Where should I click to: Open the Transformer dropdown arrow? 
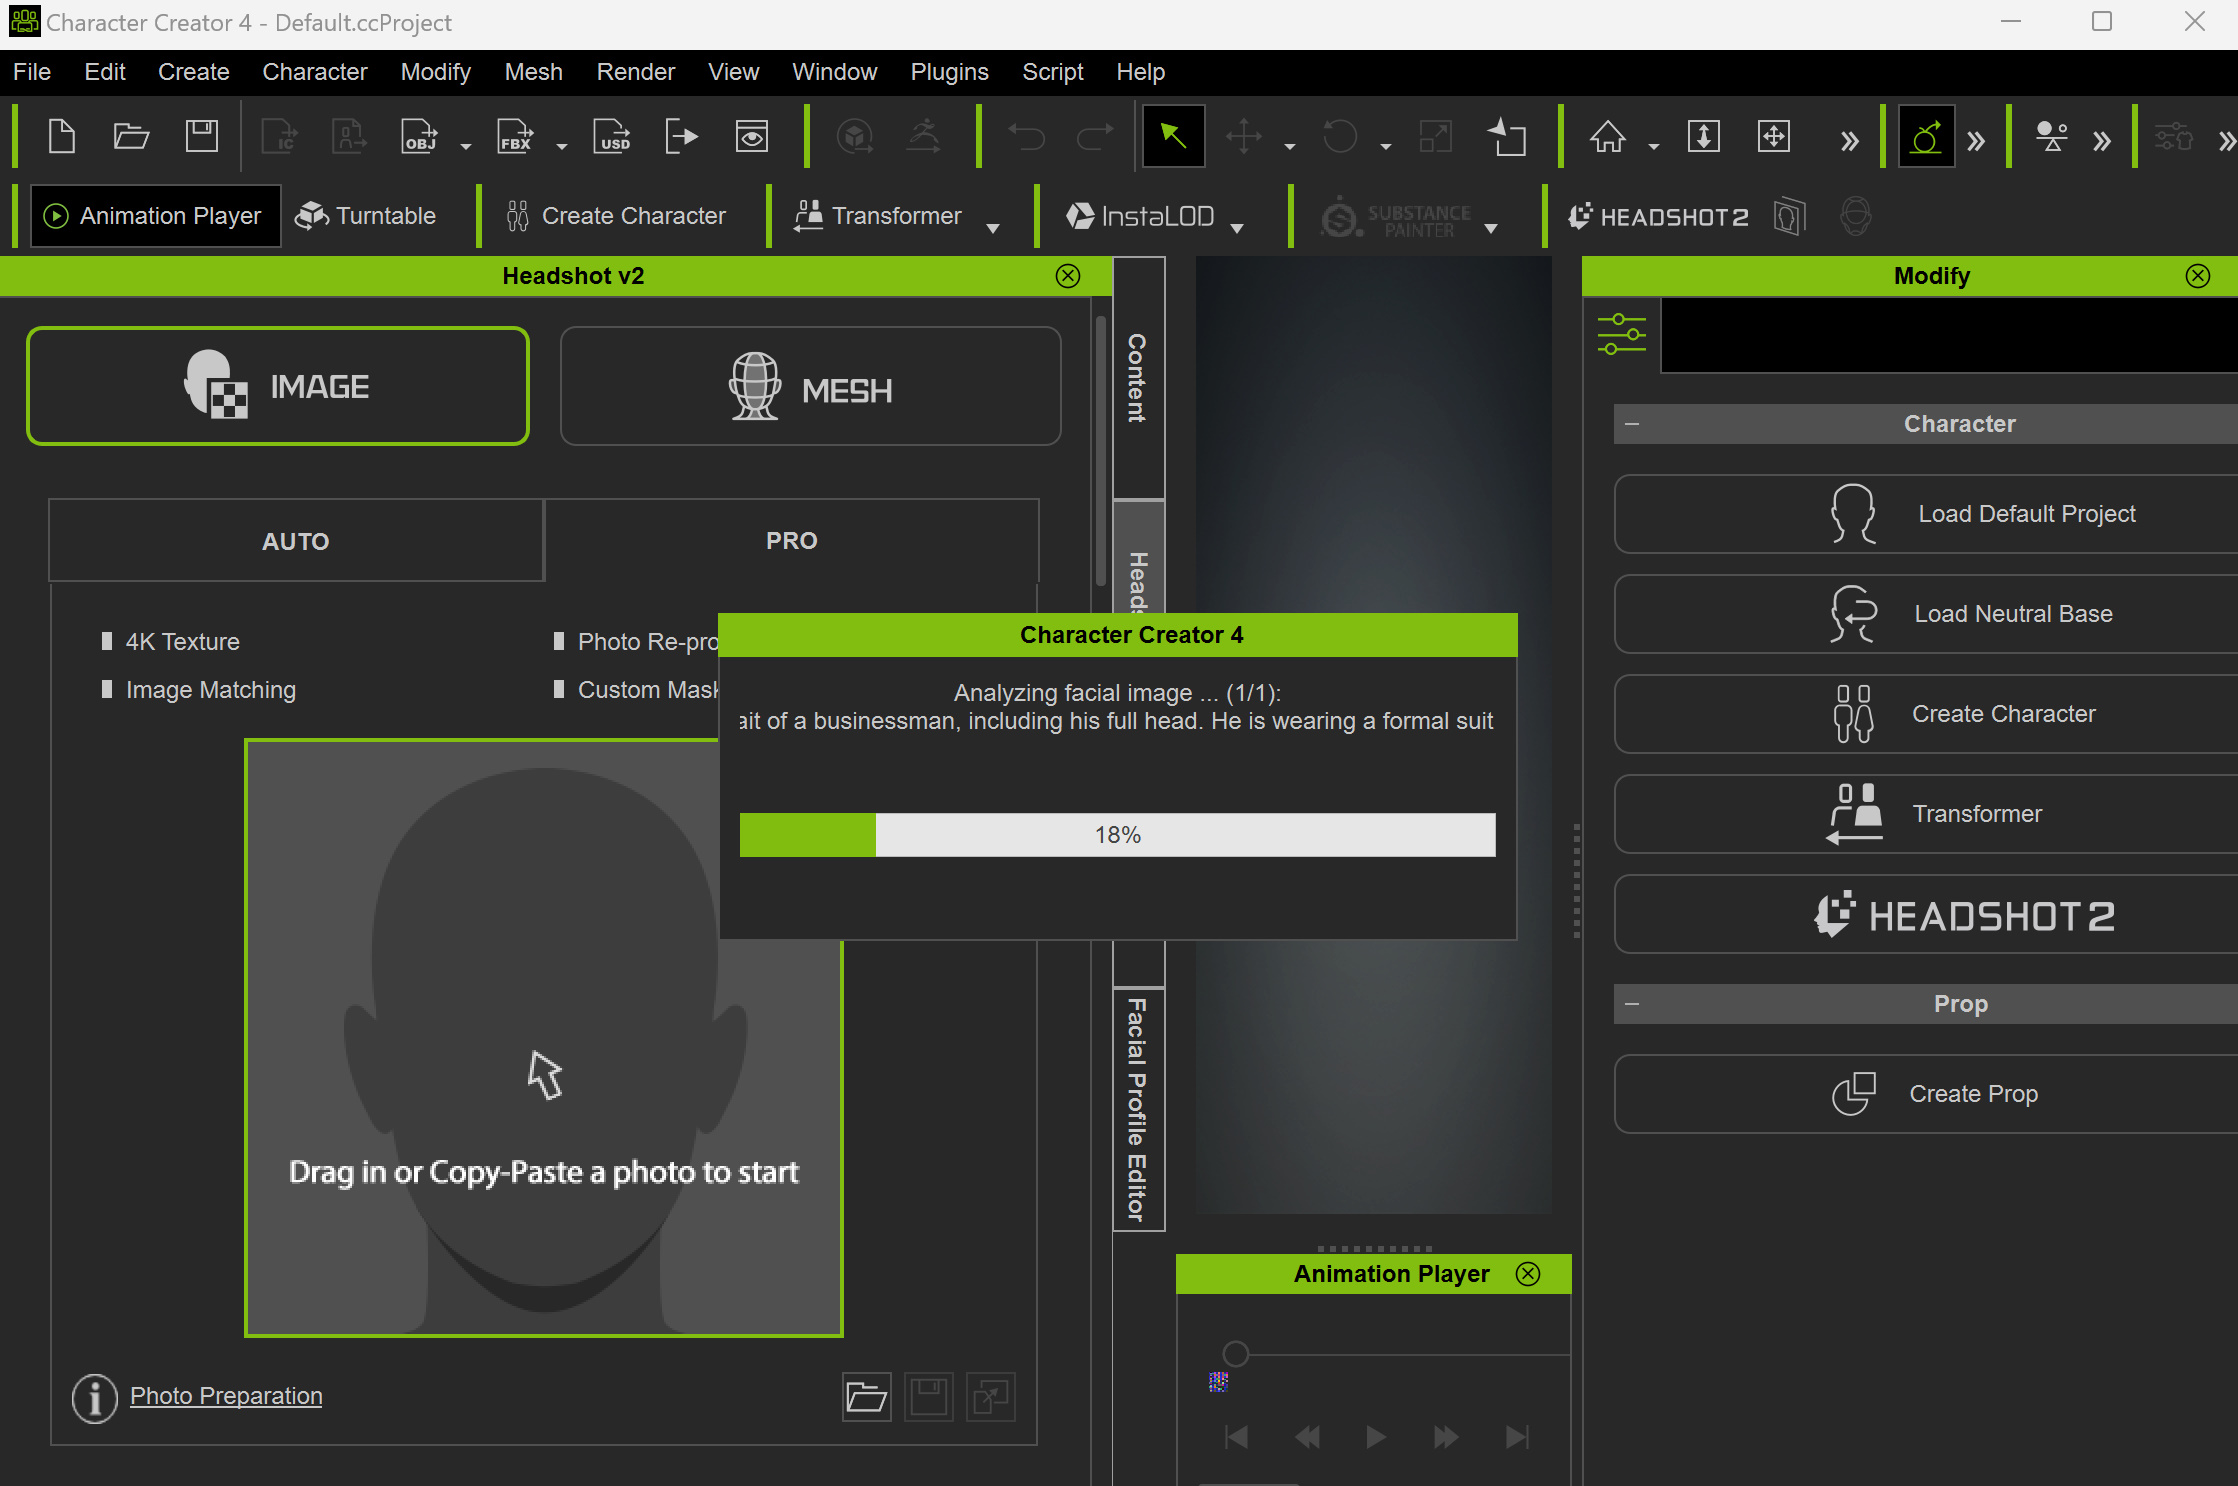click(x=993, y=228)
